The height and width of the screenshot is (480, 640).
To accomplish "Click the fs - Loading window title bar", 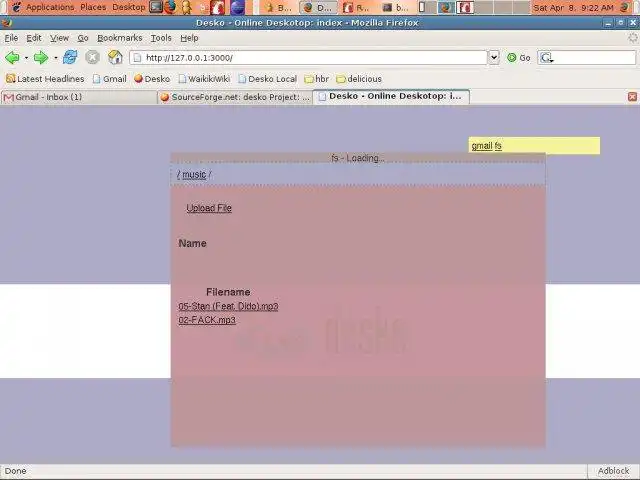I will 358,158.
